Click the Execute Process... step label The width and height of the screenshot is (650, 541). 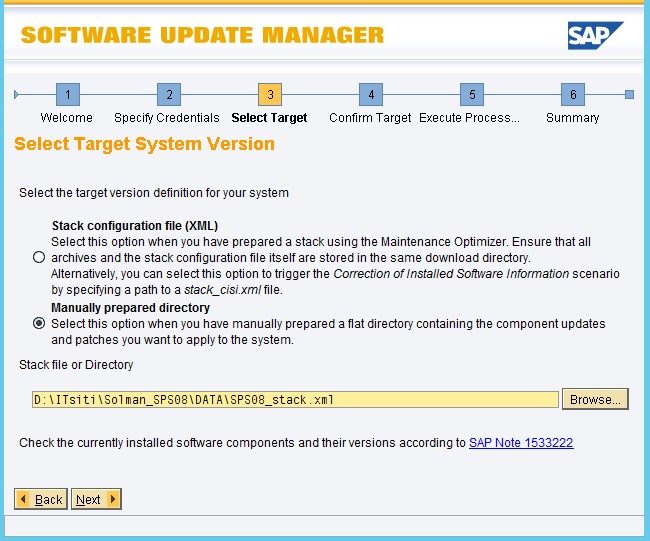[x=469, y=118]
